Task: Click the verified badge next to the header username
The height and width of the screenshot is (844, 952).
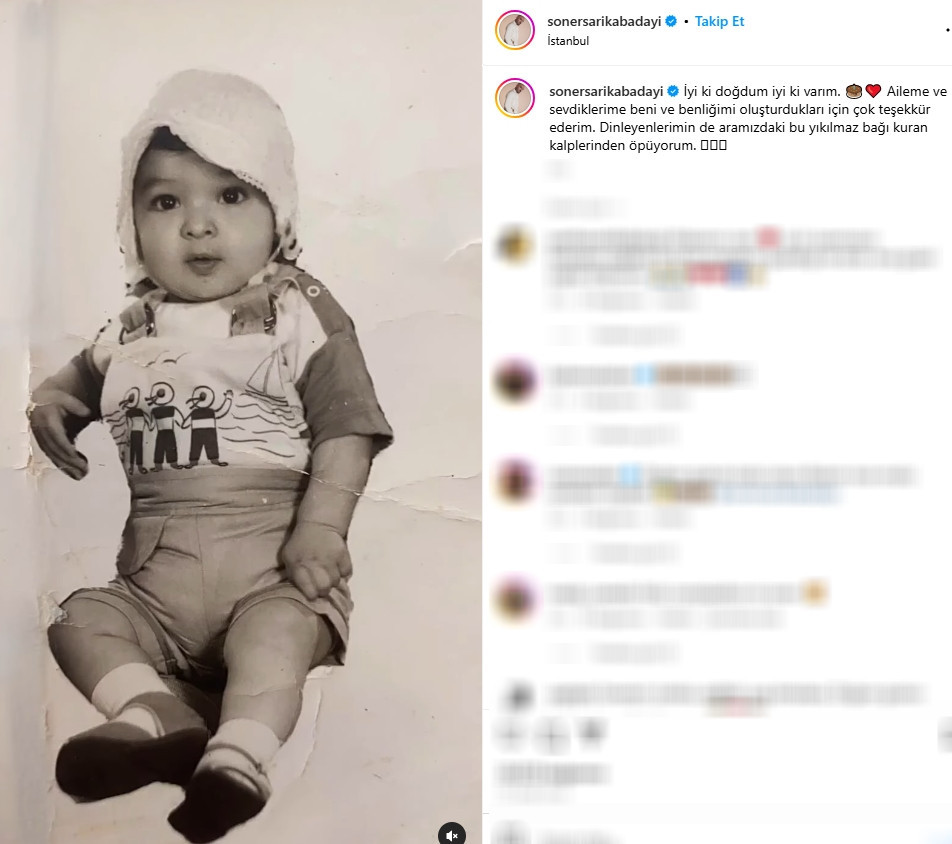Action: click(x=671, y=21)
